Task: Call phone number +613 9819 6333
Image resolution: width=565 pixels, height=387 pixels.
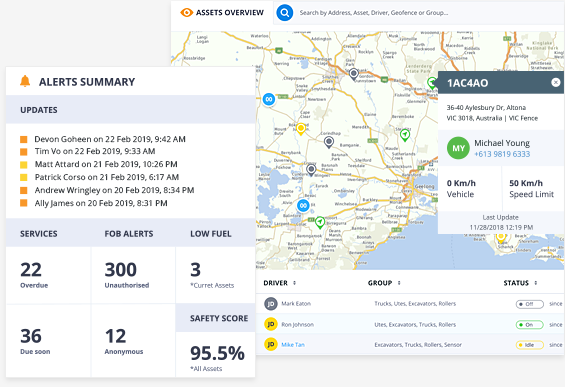Action: pos(502,154)
